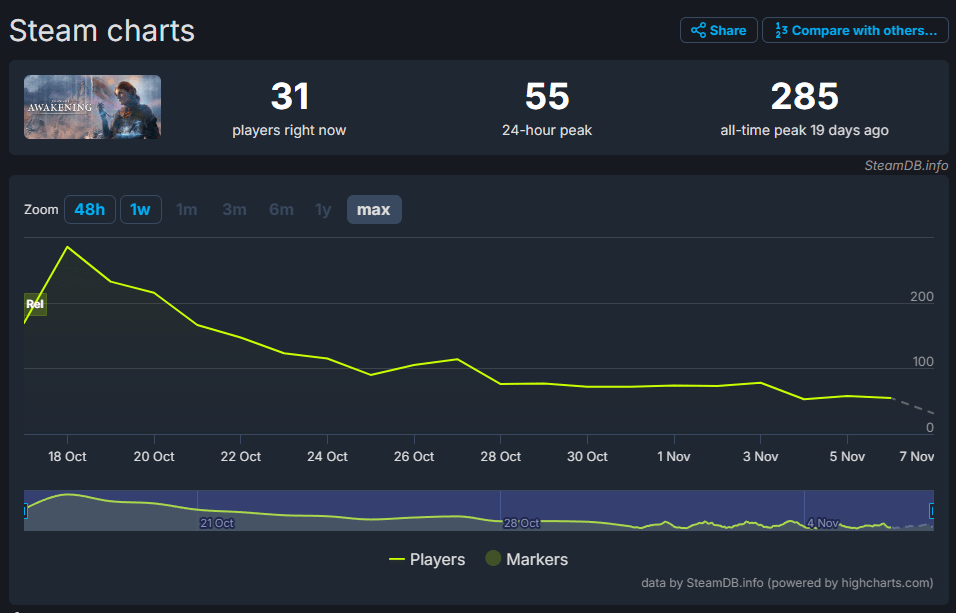The height and width of the screenshot is (613, 956).
Task: Click the "18 Oct" axis label
Action: point(67,456)
